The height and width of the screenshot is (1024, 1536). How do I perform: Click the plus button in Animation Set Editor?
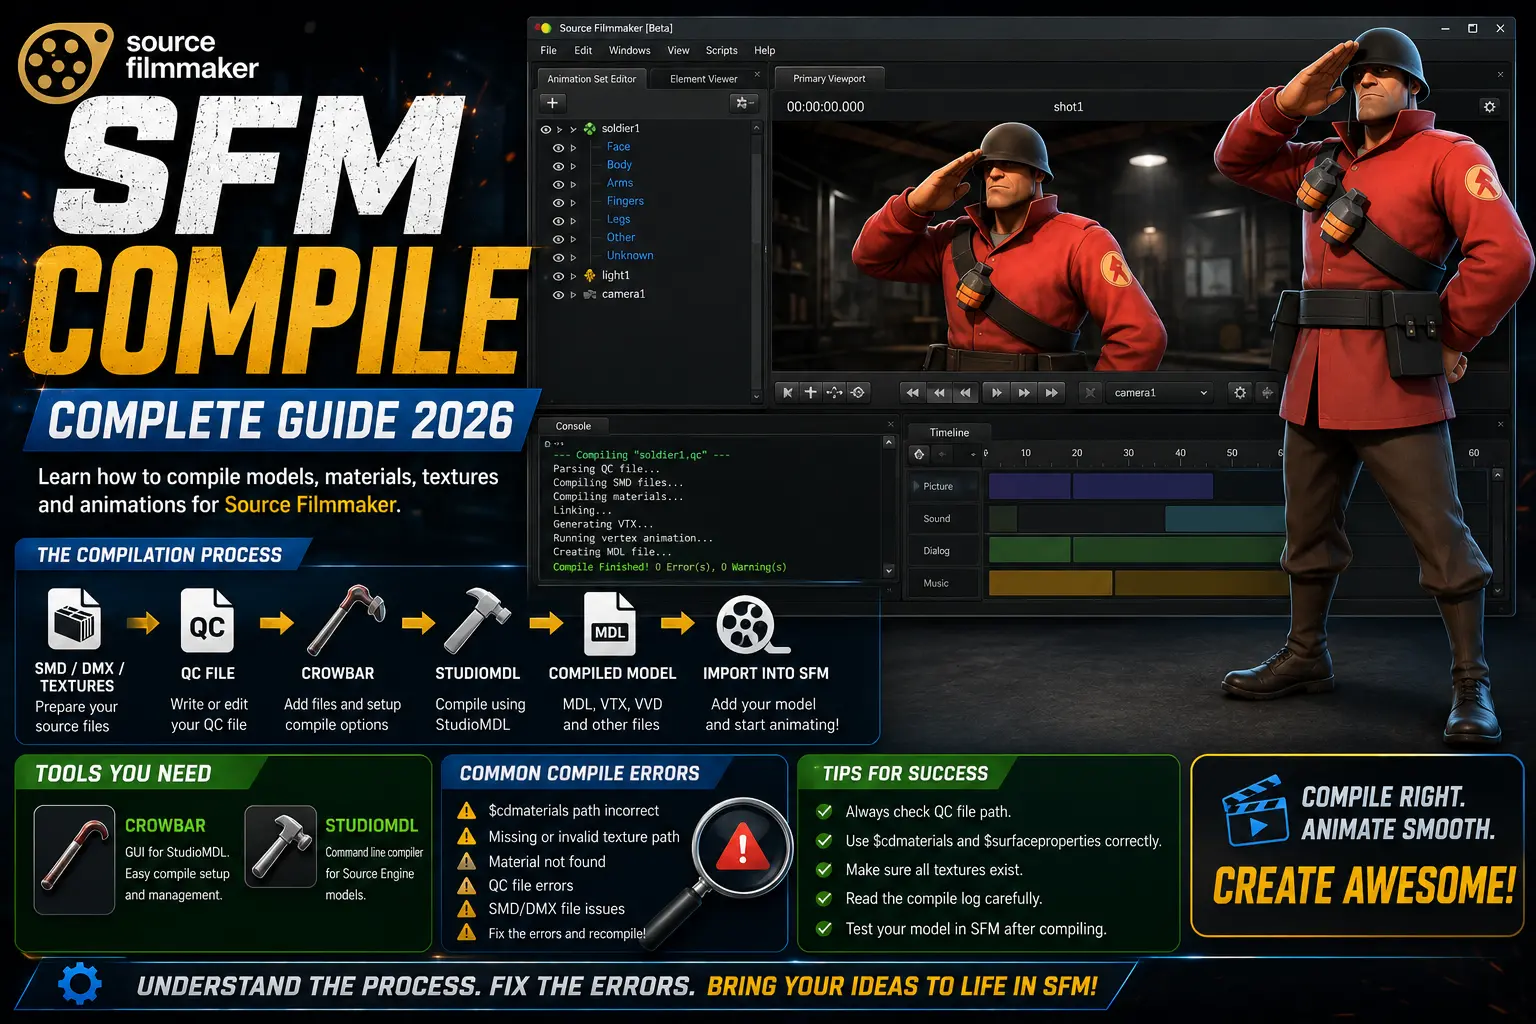pos(552,103)
